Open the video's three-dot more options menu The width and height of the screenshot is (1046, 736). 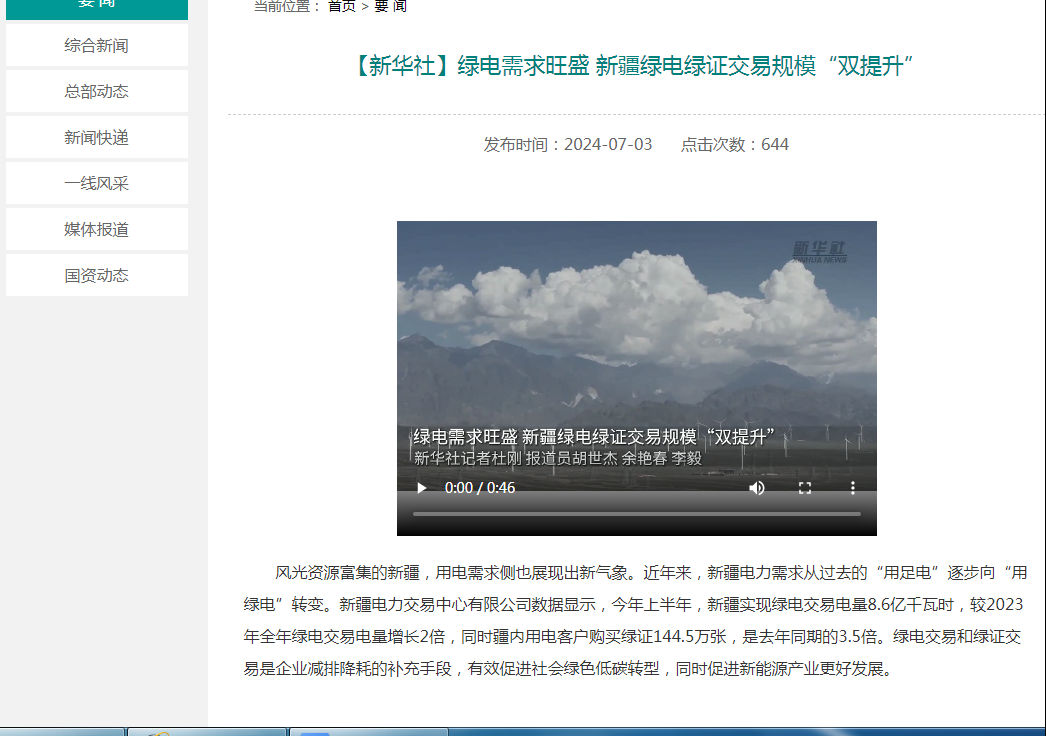click(x=853, y=488)
